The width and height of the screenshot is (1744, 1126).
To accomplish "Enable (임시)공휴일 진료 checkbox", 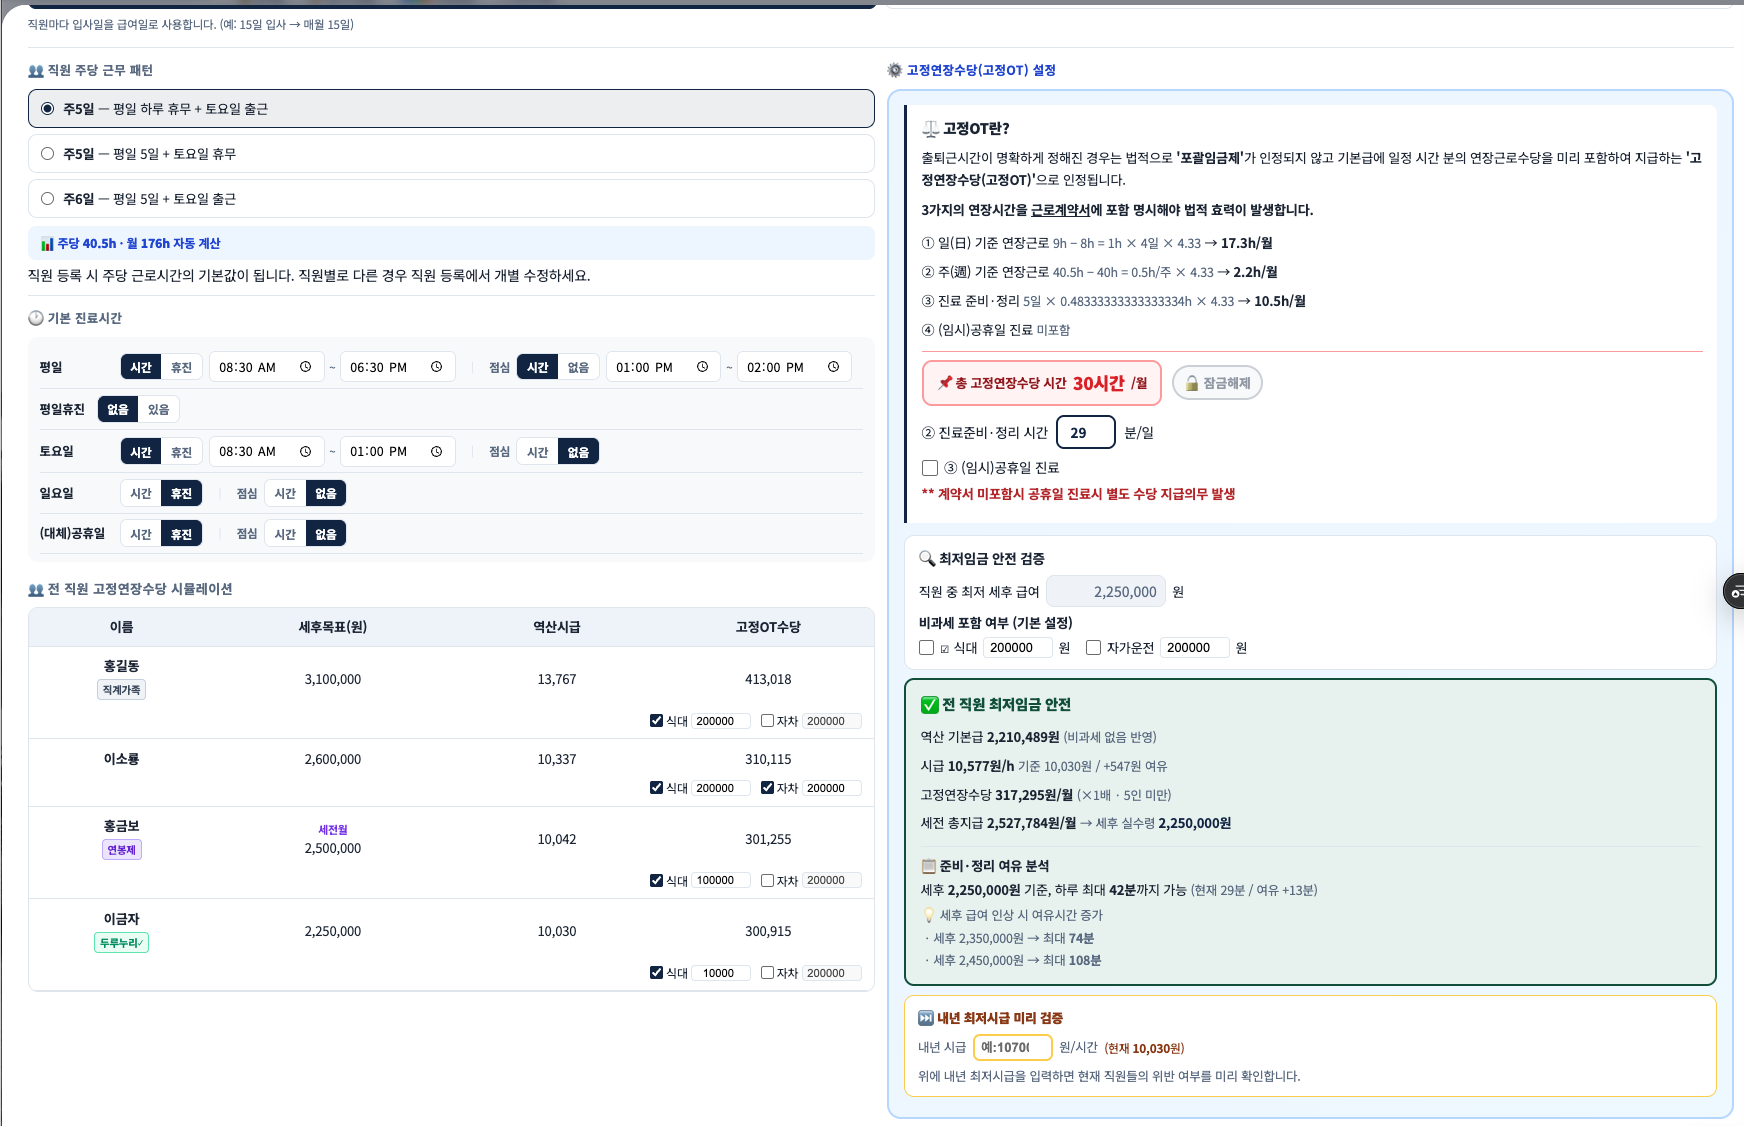I will tap(930, 468).
